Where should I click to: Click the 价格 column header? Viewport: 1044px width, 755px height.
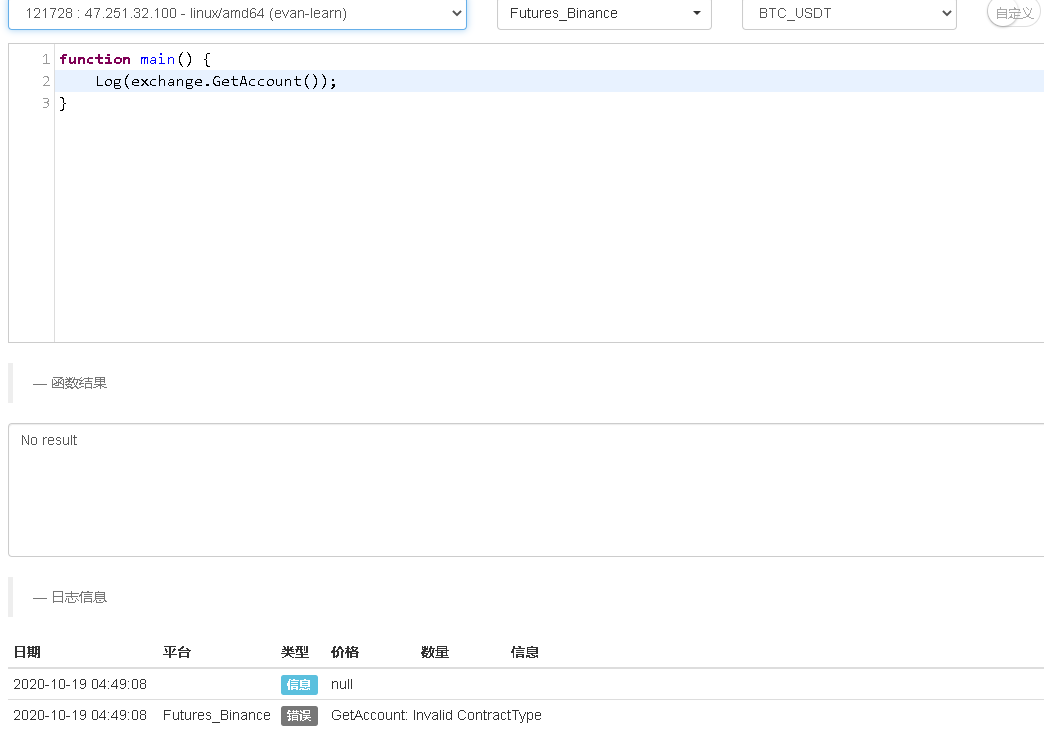[345, 652]
